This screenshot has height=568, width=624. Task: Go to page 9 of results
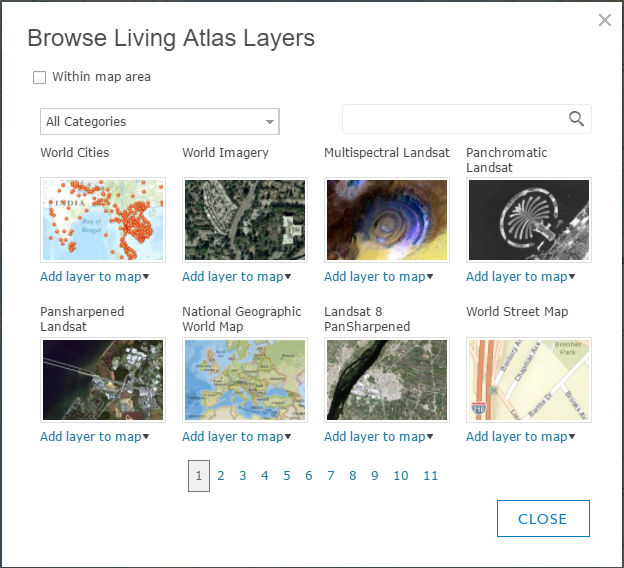(x=374, y=476)
